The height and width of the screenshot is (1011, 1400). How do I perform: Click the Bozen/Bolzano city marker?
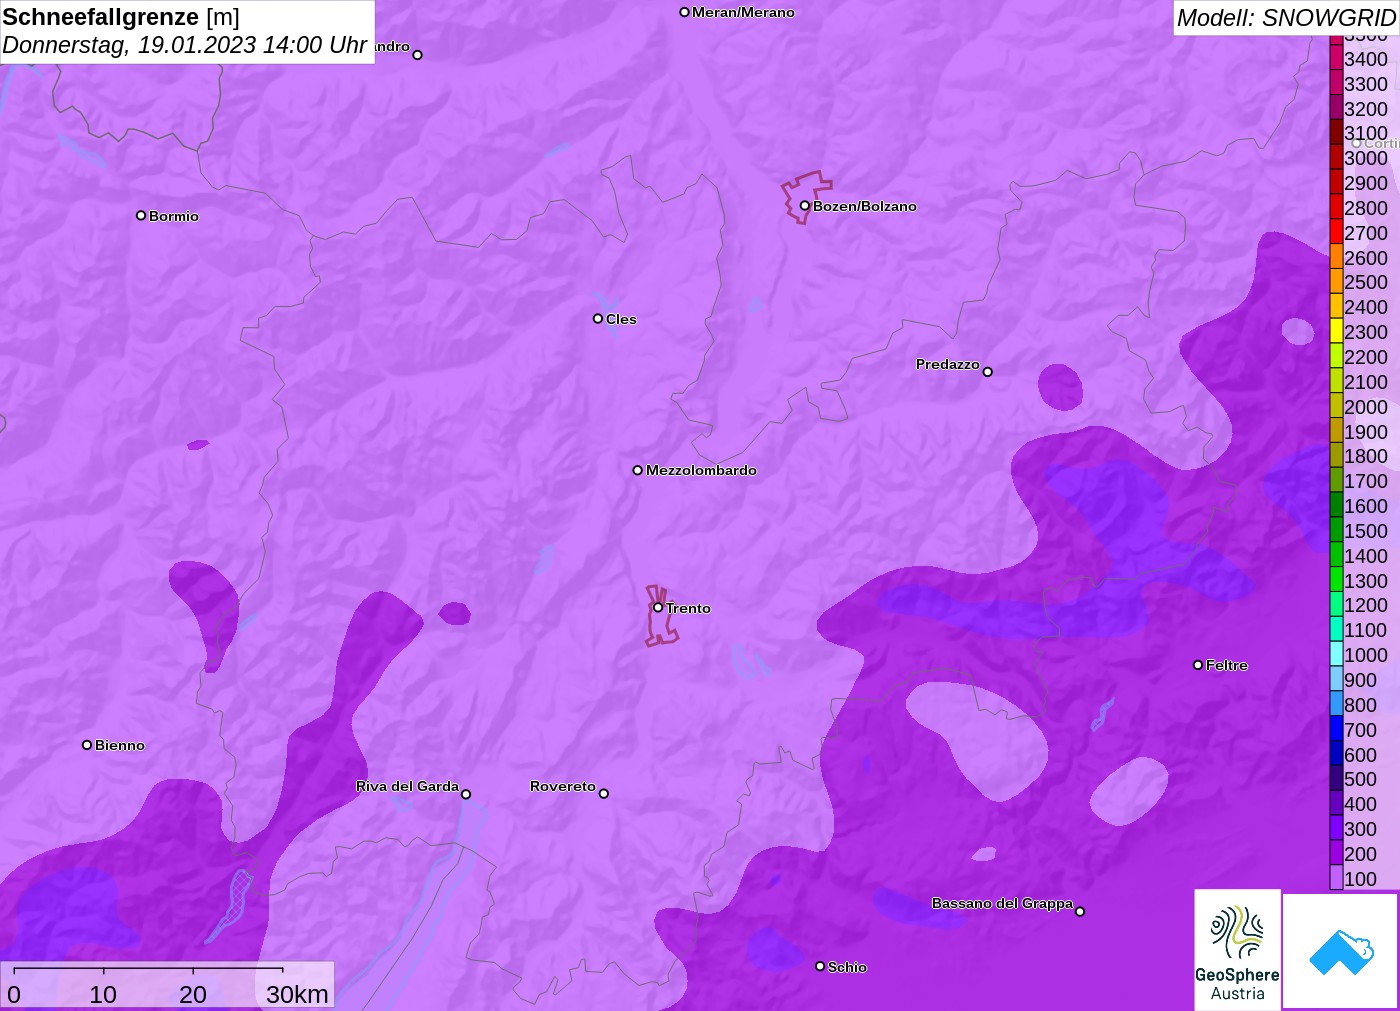click(804, 206)
